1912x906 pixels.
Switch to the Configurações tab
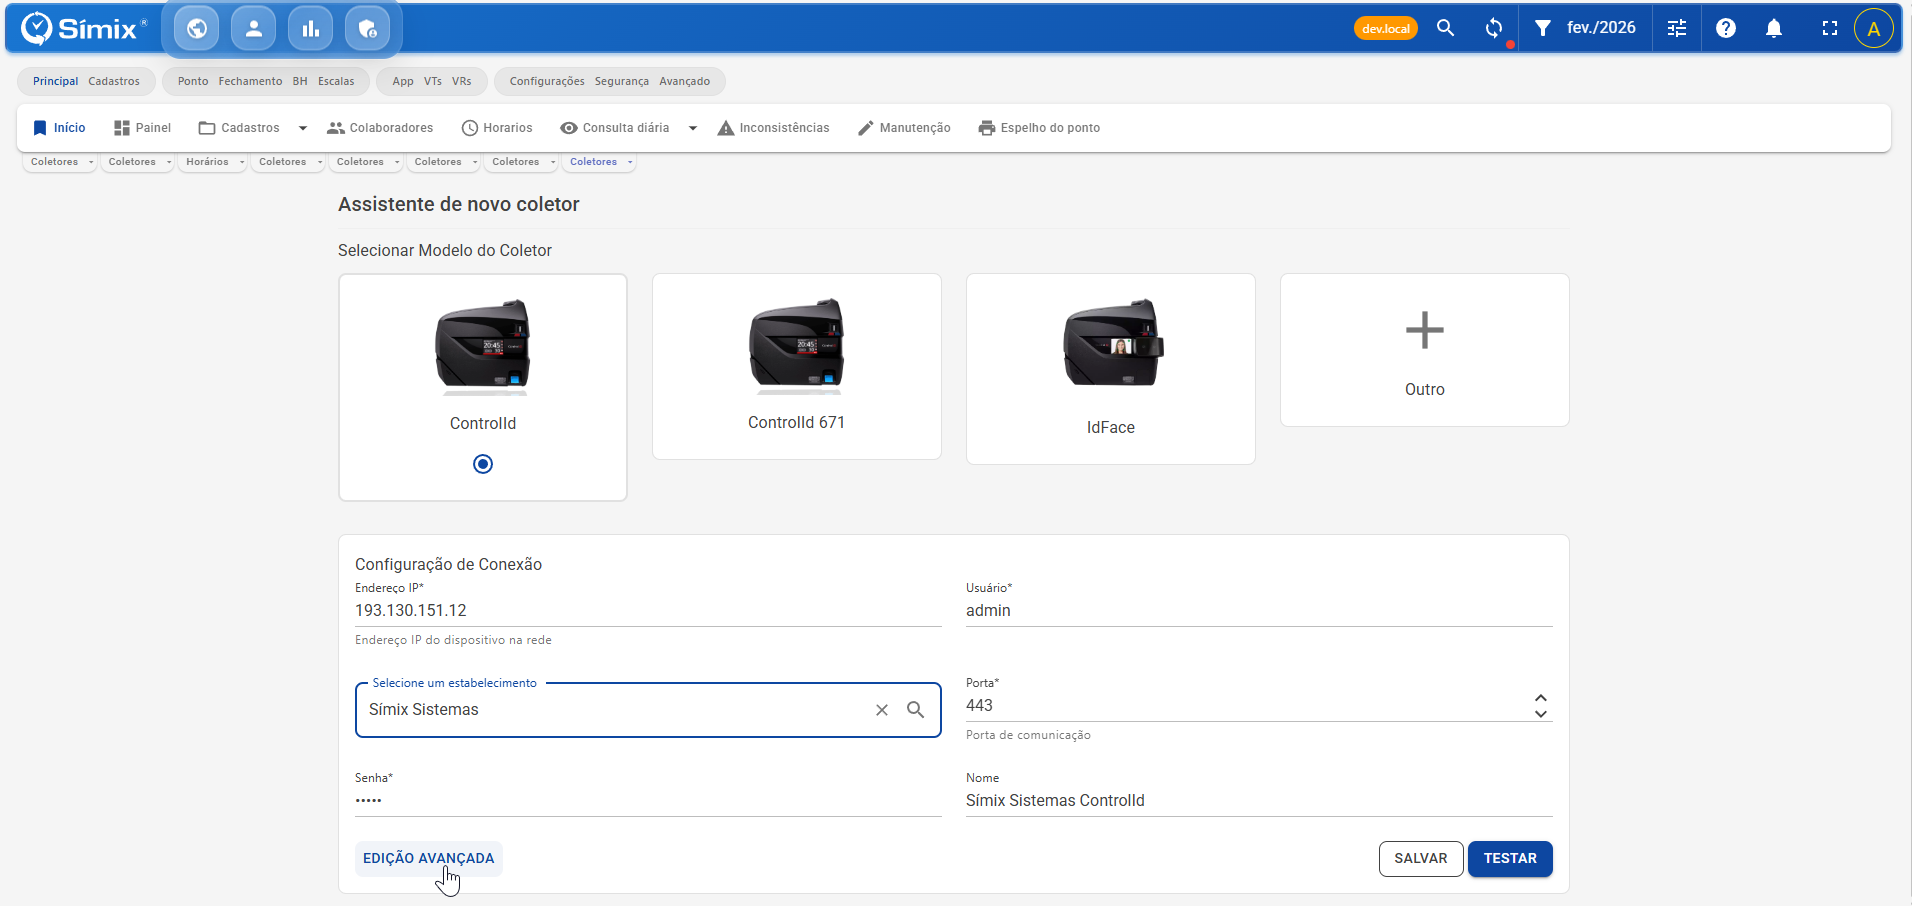tap(547, 81)
